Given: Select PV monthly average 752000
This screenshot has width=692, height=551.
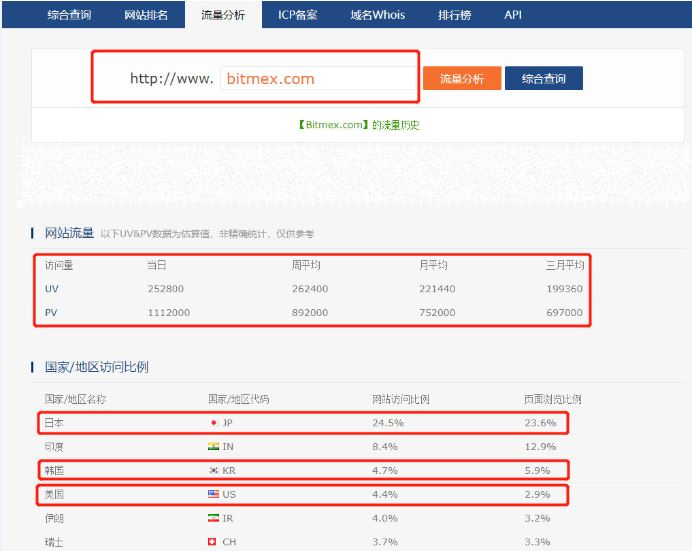Looking at the screenshot, I should (437, 313).
